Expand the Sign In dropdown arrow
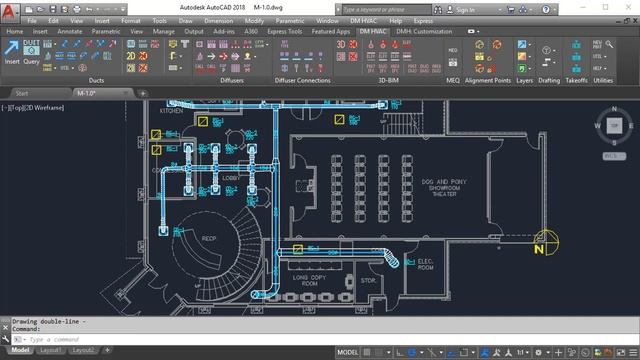Image resolution: width=640 pixels, height=360 pixels. coord(500,9)
